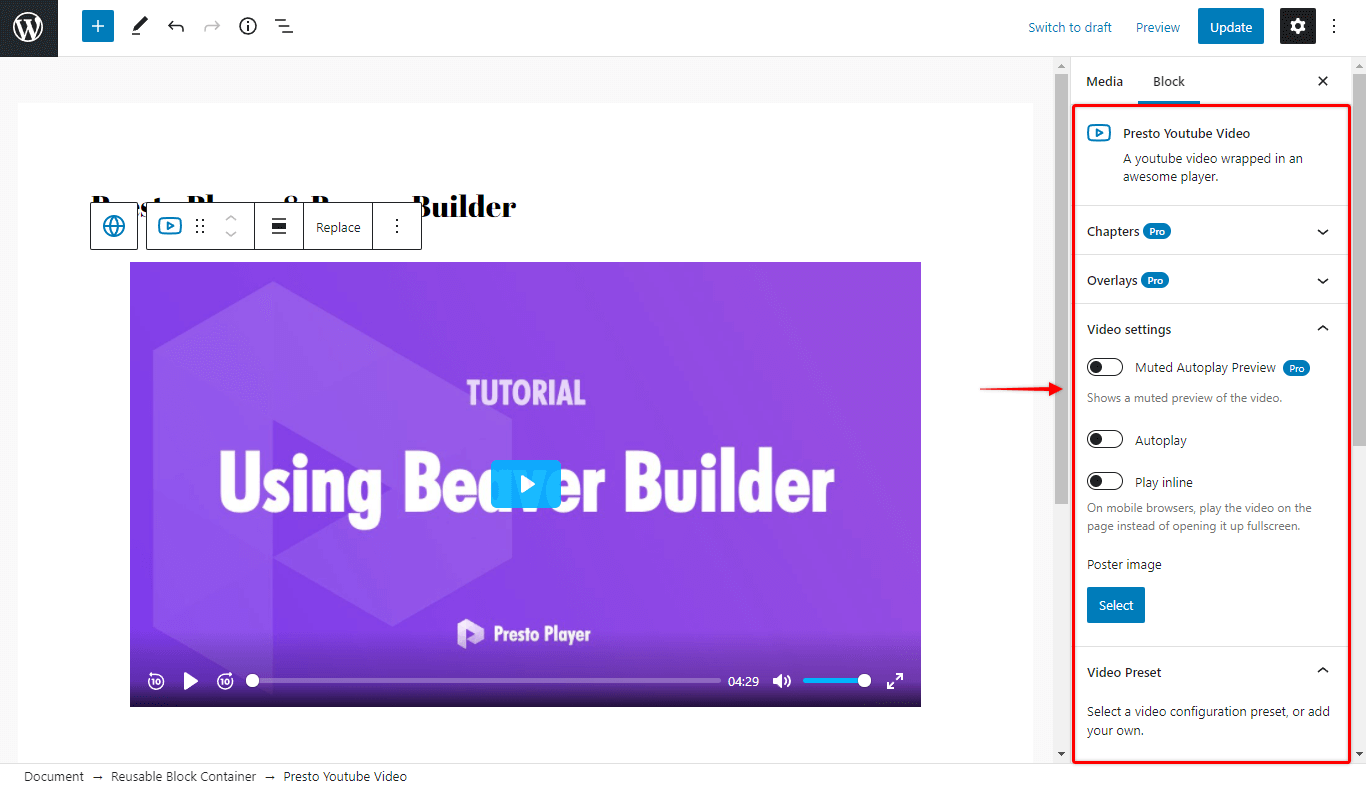The height and width of the screenshot is (786, 1366).
Task: Click Presto Youtube Video breadcrumb
Action: [x=345, y=776]
